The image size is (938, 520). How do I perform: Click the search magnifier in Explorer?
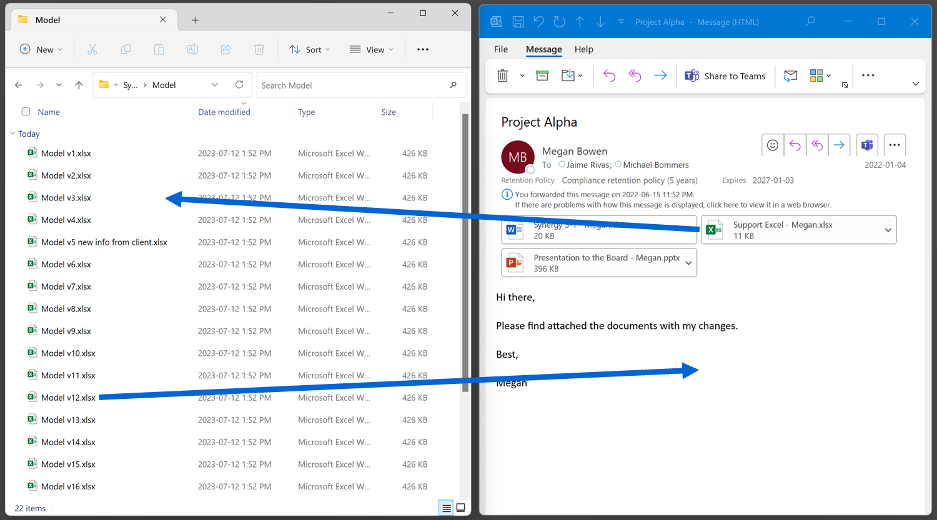[x=453, y=85]
